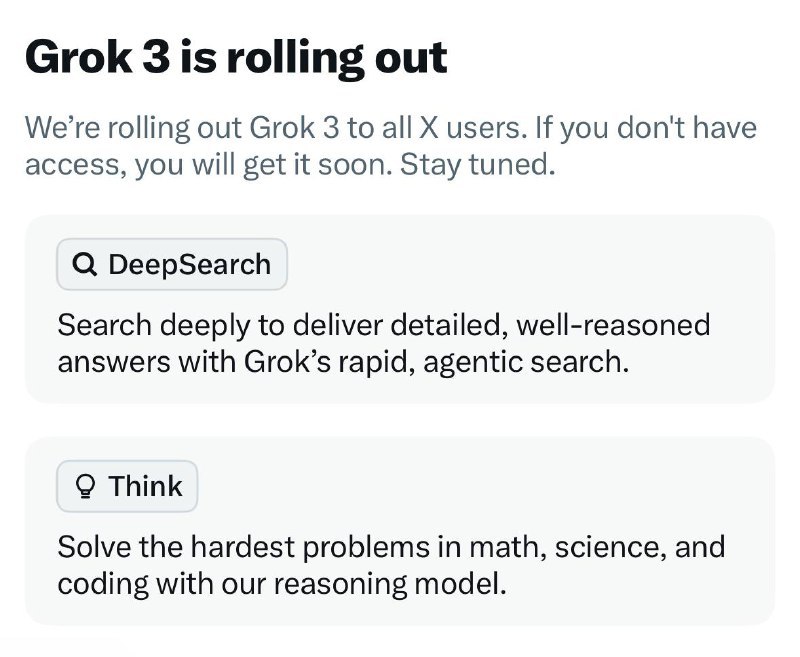800x657 pixels.
Task: Click the DeepSearch description text
Action: pyautogui.click(x=384, y=342)
